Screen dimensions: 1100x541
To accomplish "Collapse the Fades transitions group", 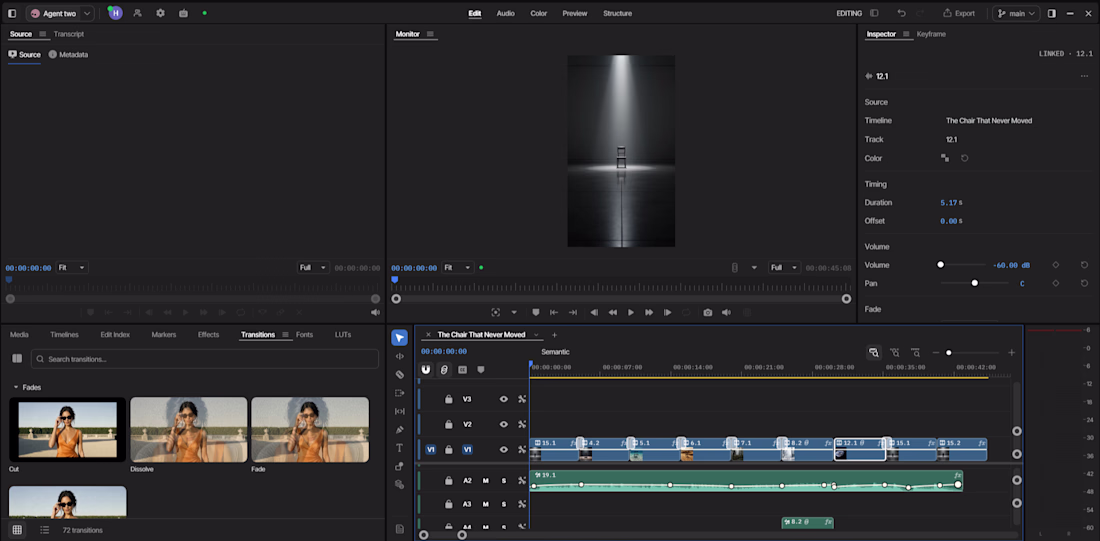I will pos(16,387).
